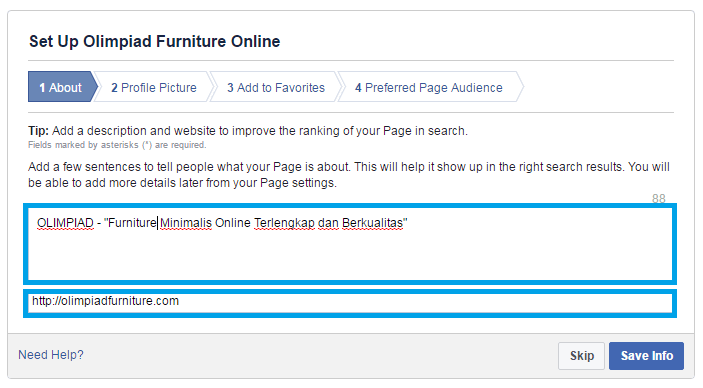
Task: Select the 1 About step tab
Action: (63, 87)
